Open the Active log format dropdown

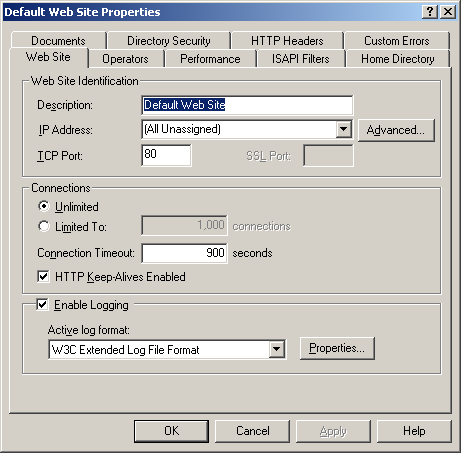click(x=277, y=349)
